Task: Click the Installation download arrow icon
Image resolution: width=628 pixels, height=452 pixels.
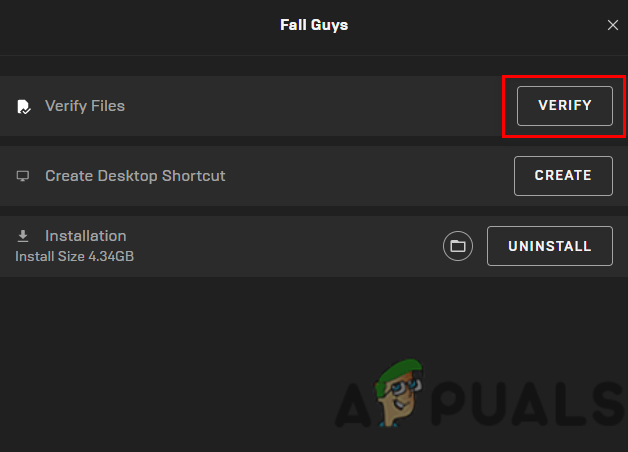Action: pos(23,236)
